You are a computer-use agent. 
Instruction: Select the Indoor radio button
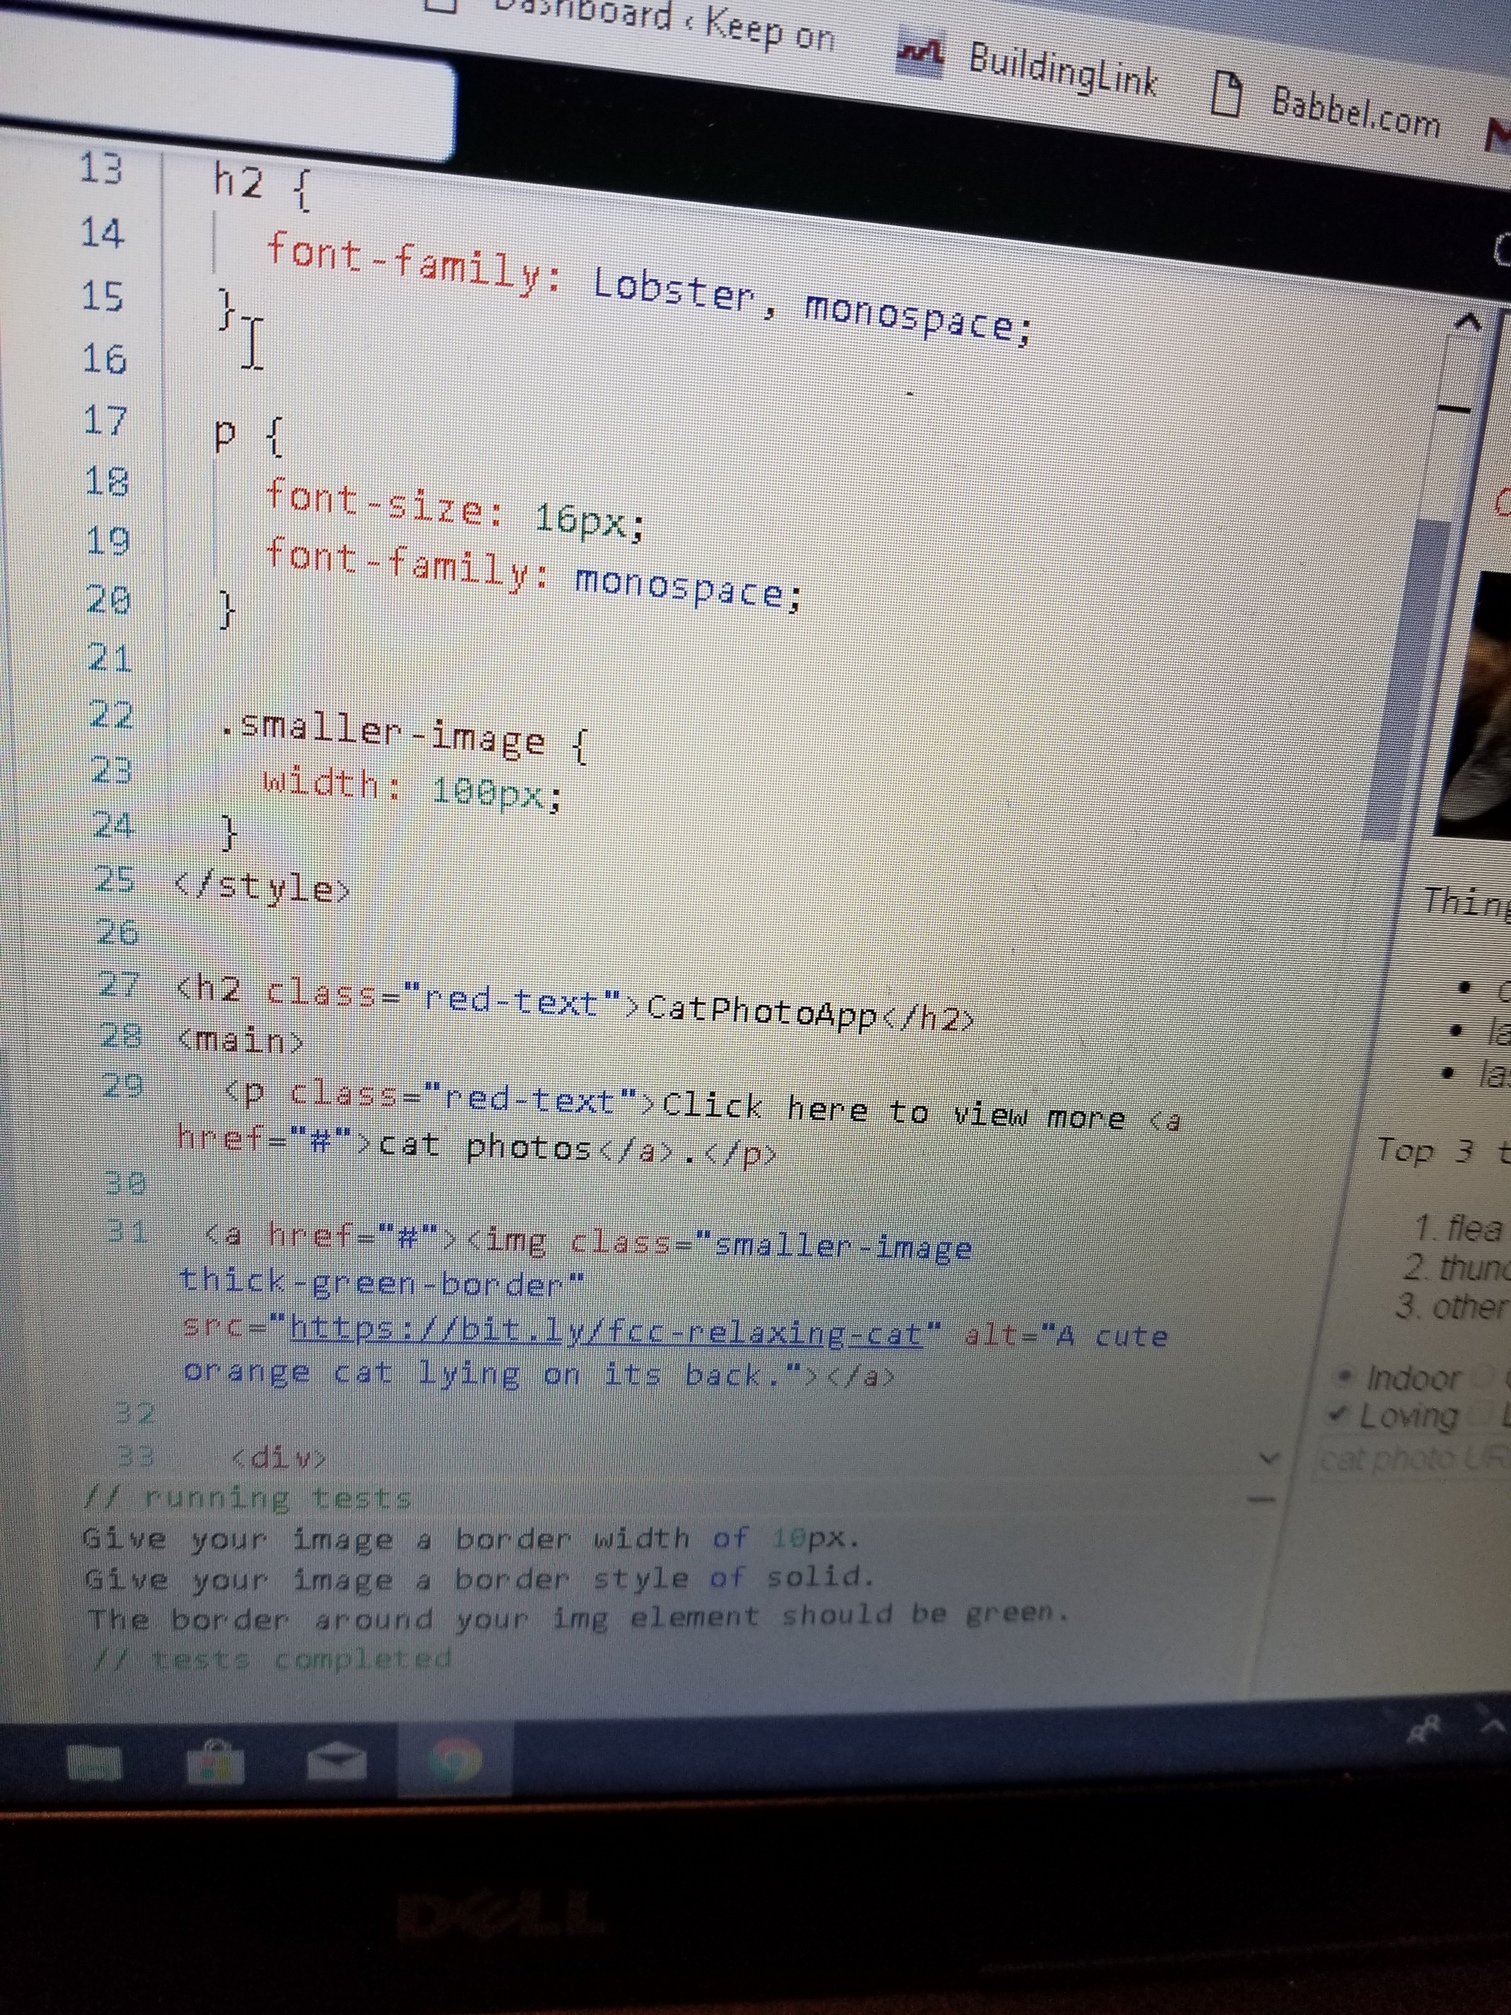pos(1346,1376)
